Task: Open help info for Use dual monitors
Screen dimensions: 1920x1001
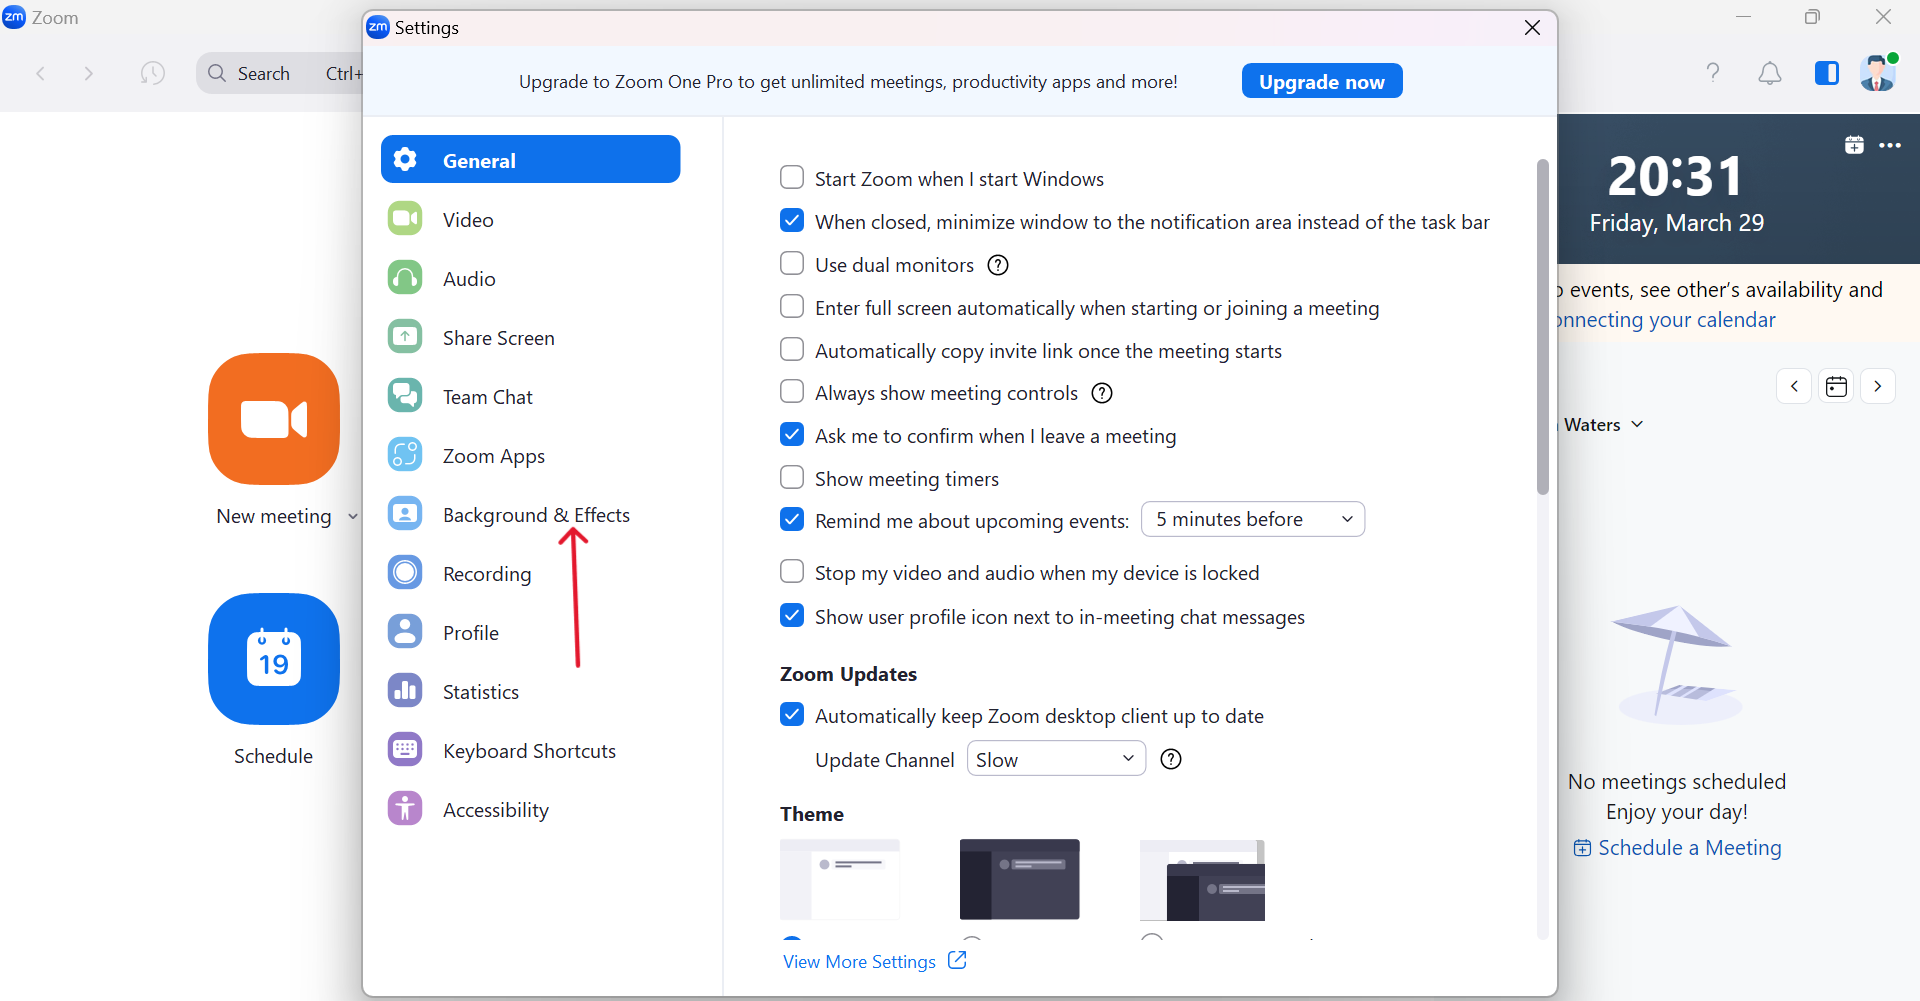Action: click(x=998, y=265)
